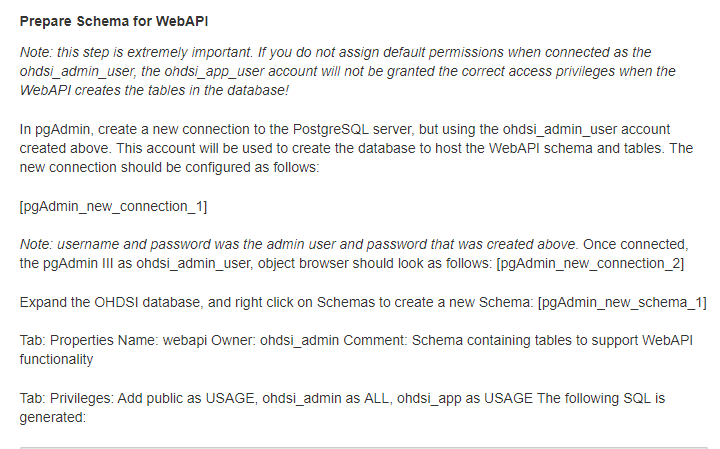Click the [pgAdmin_new_connection_1] image placeholder

(113, 207)
